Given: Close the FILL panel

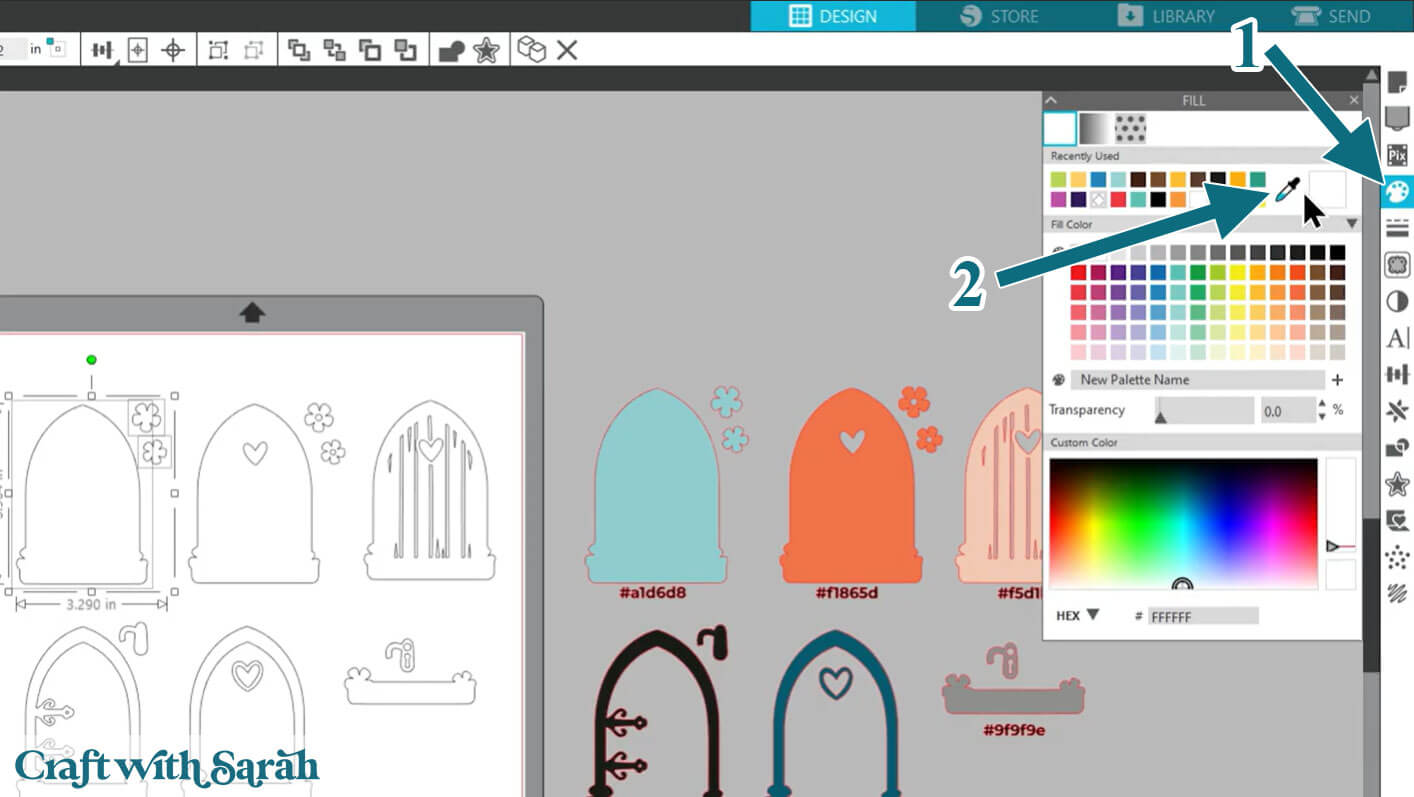Looking at the screenshot, I should click(1354, 100).
